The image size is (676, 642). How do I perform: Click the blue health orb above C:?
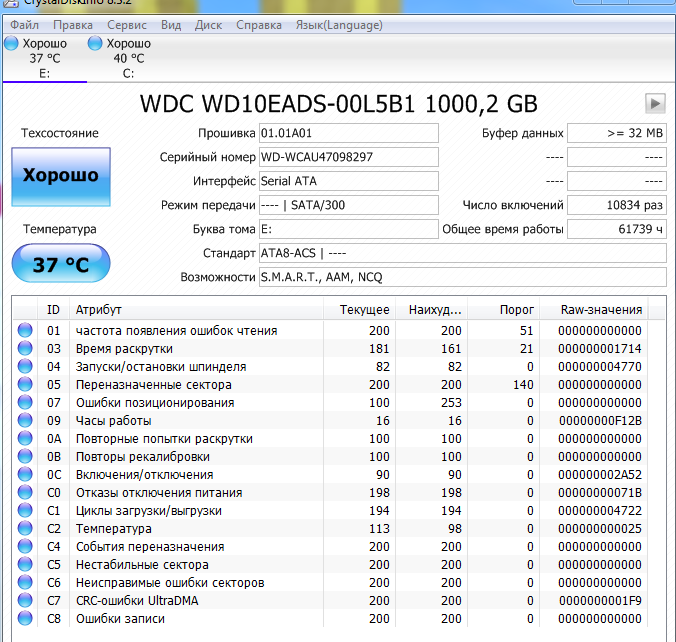(x=95, y=43)
